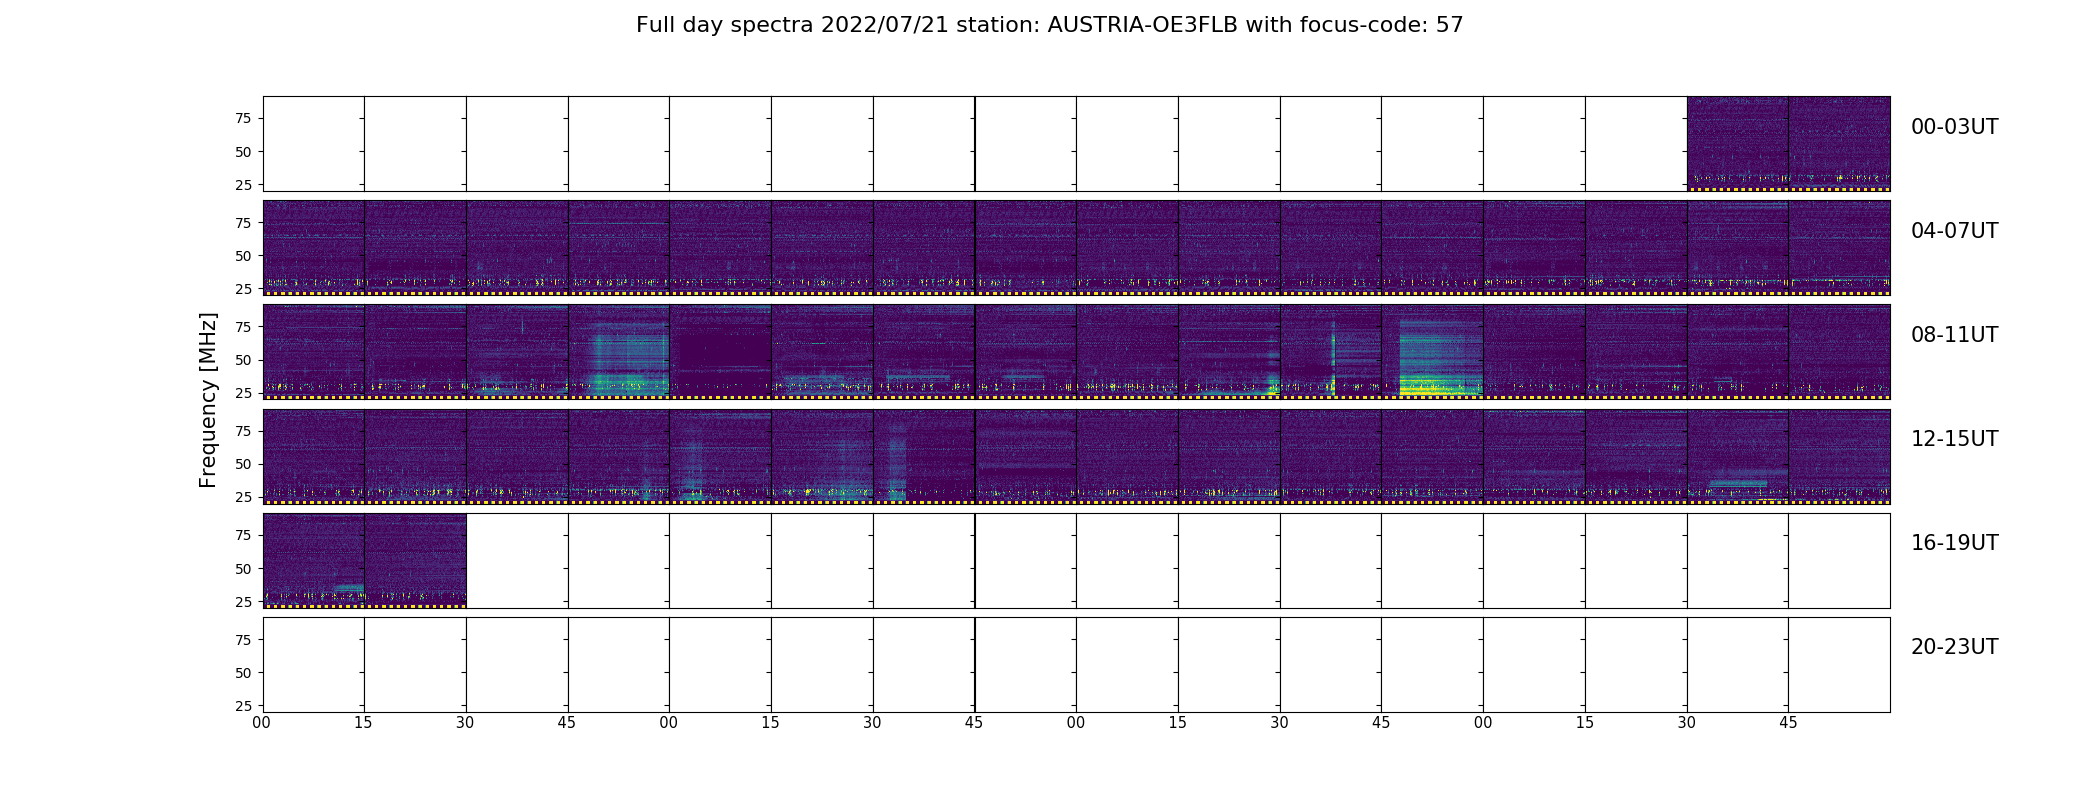Click the 50 MHz tick of the 04-07UT row
Screen dimensions: 2100x800
(242, 256)
